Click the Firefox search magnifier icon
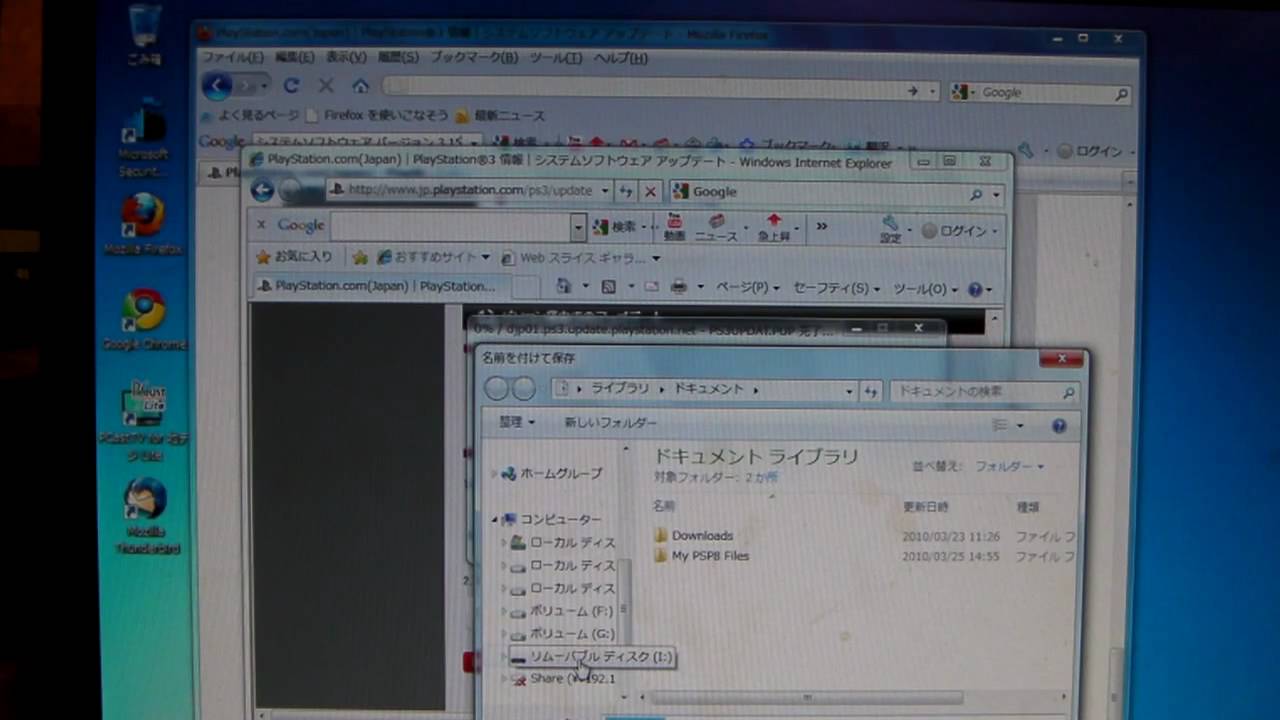 [x=1121, y=94]
